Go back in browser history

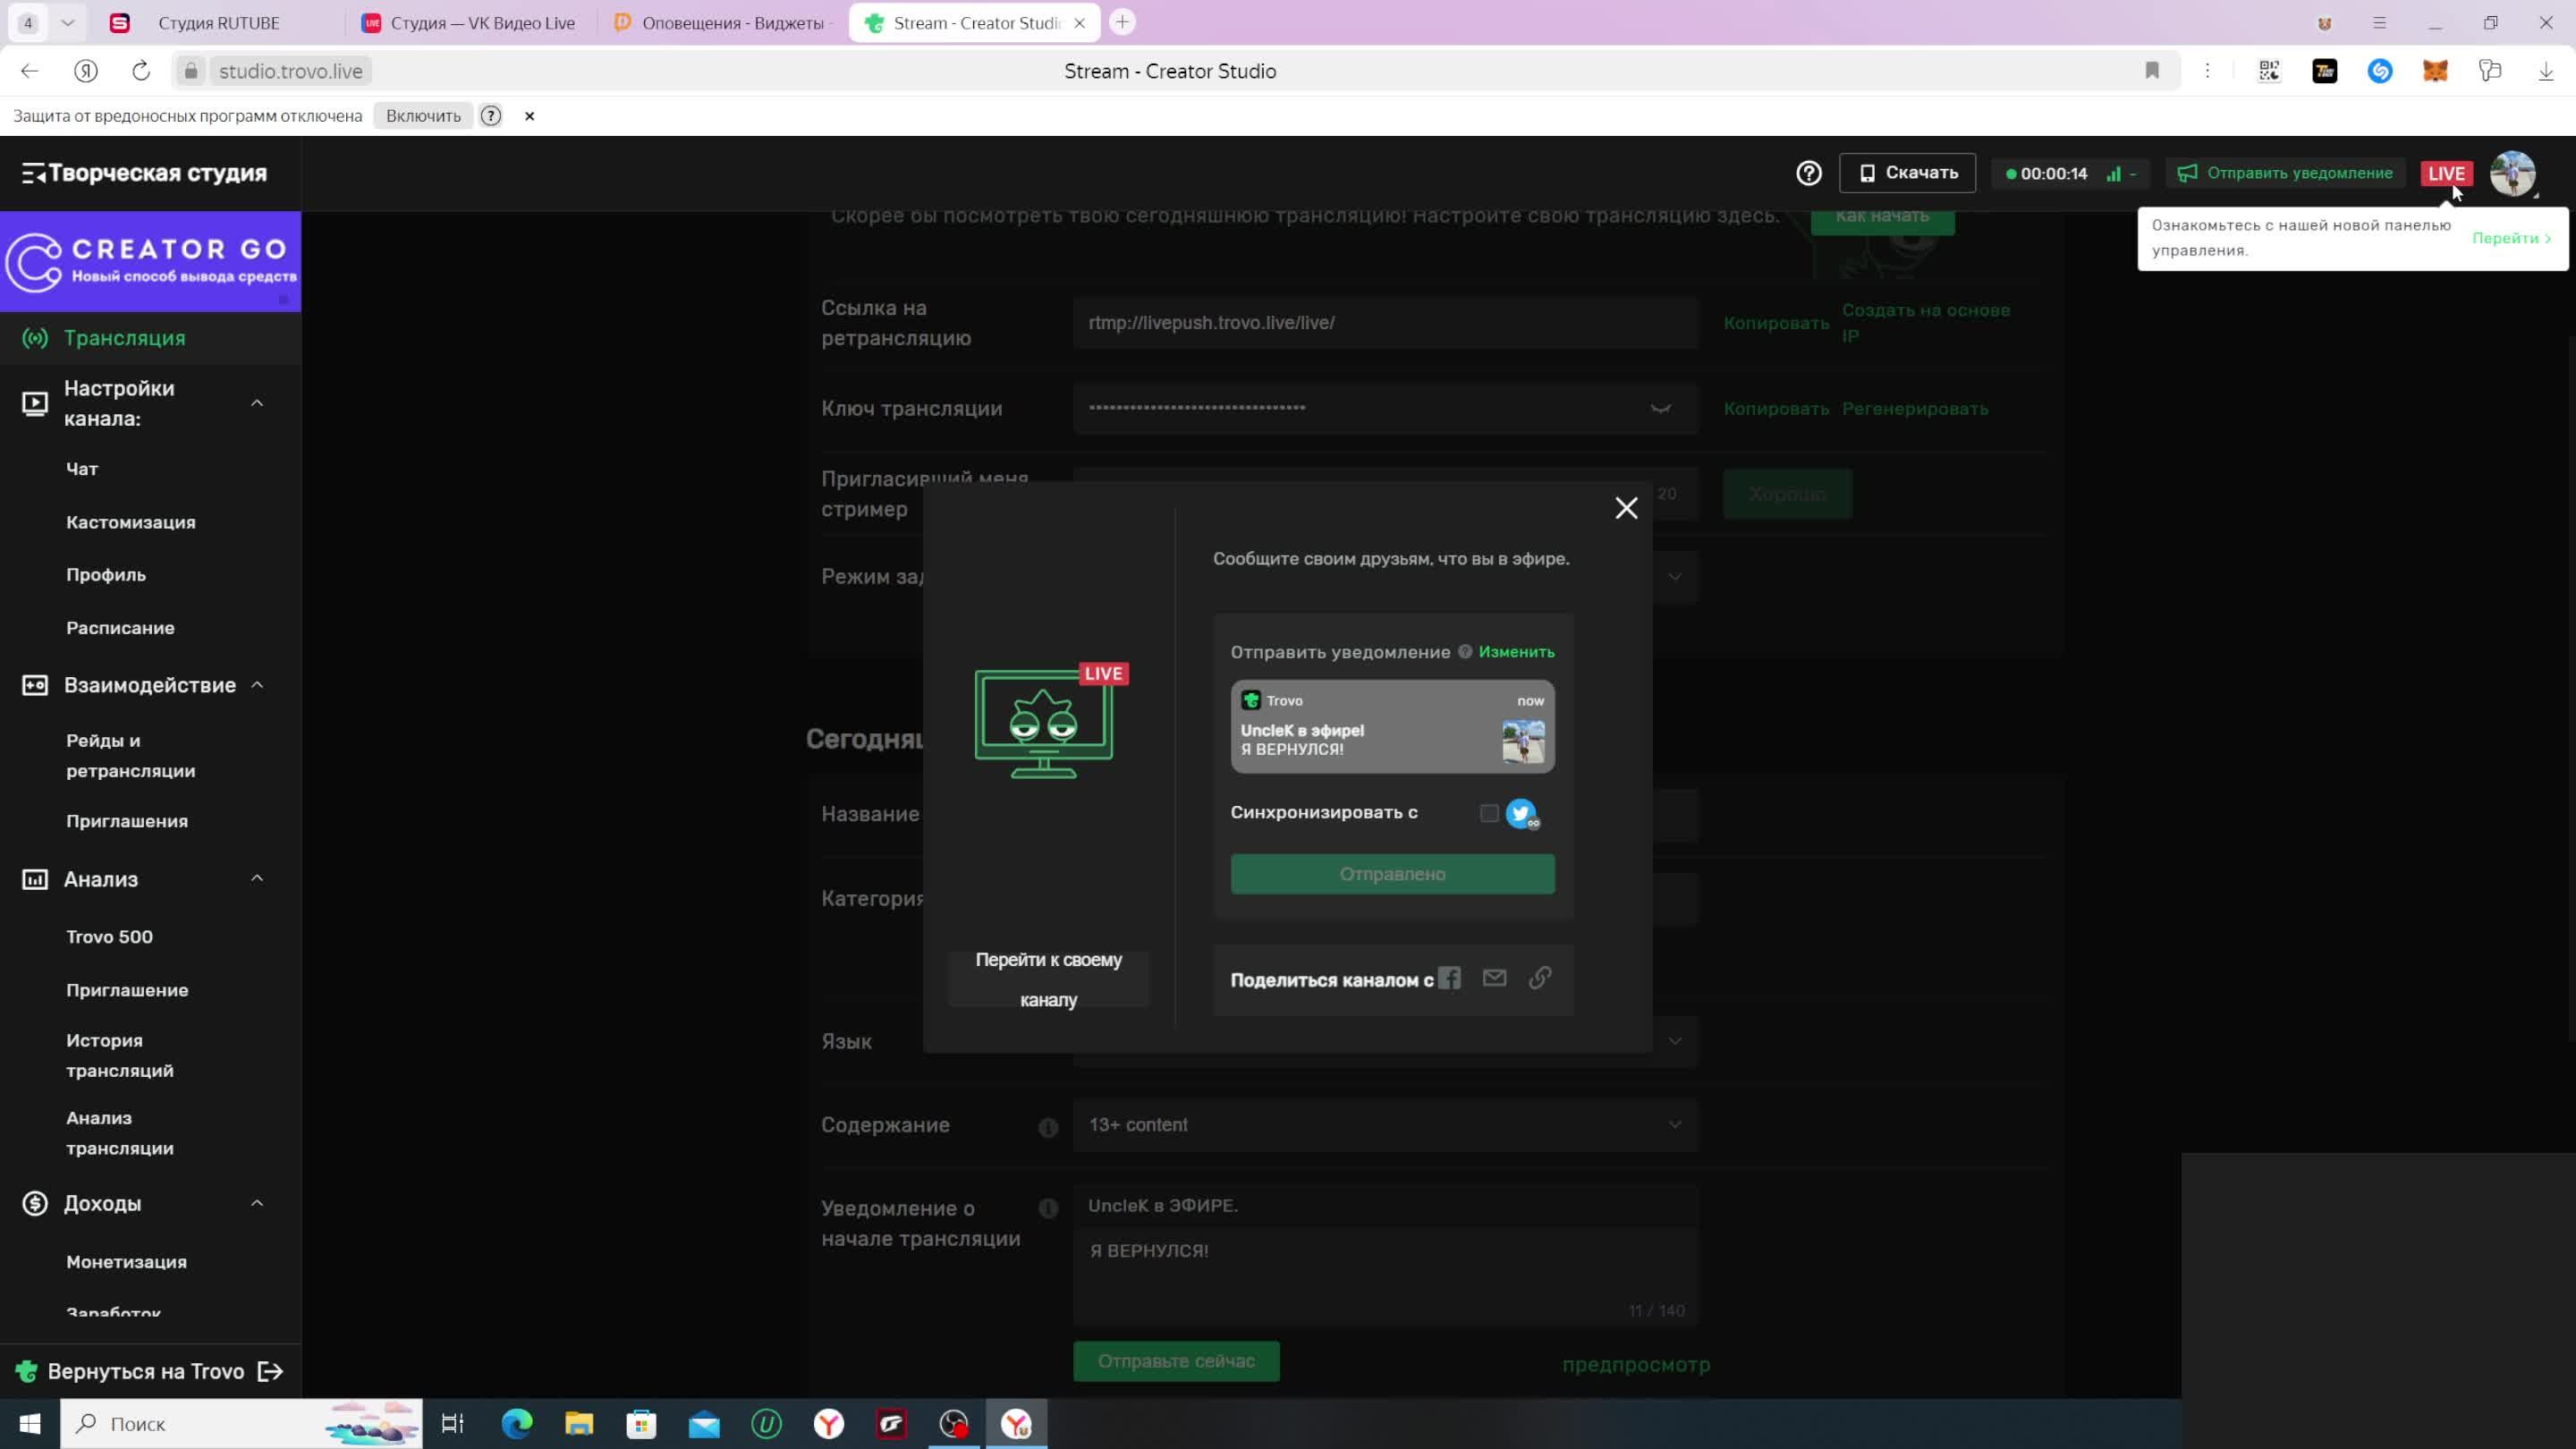[29, 71]
